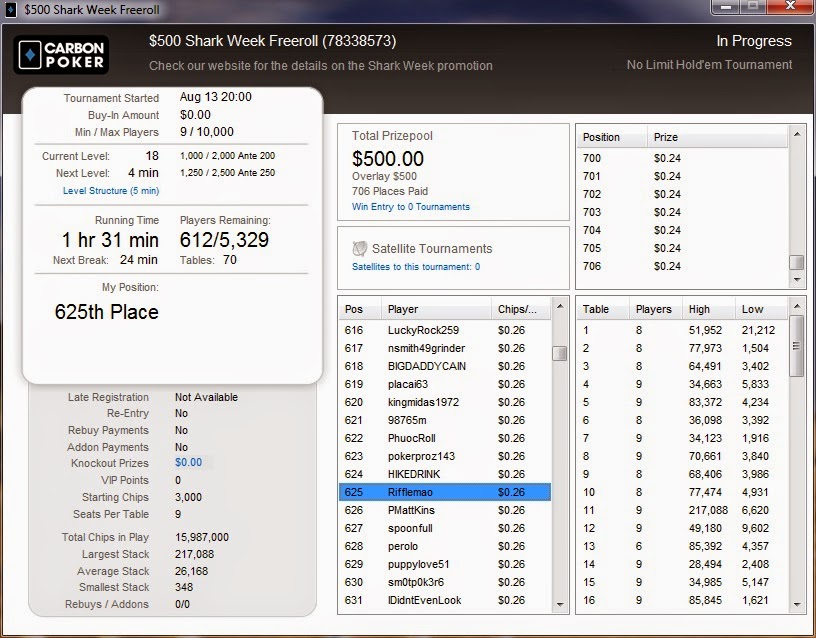
Task: Select prize row for position 703
Action: [x=682, y=212]
